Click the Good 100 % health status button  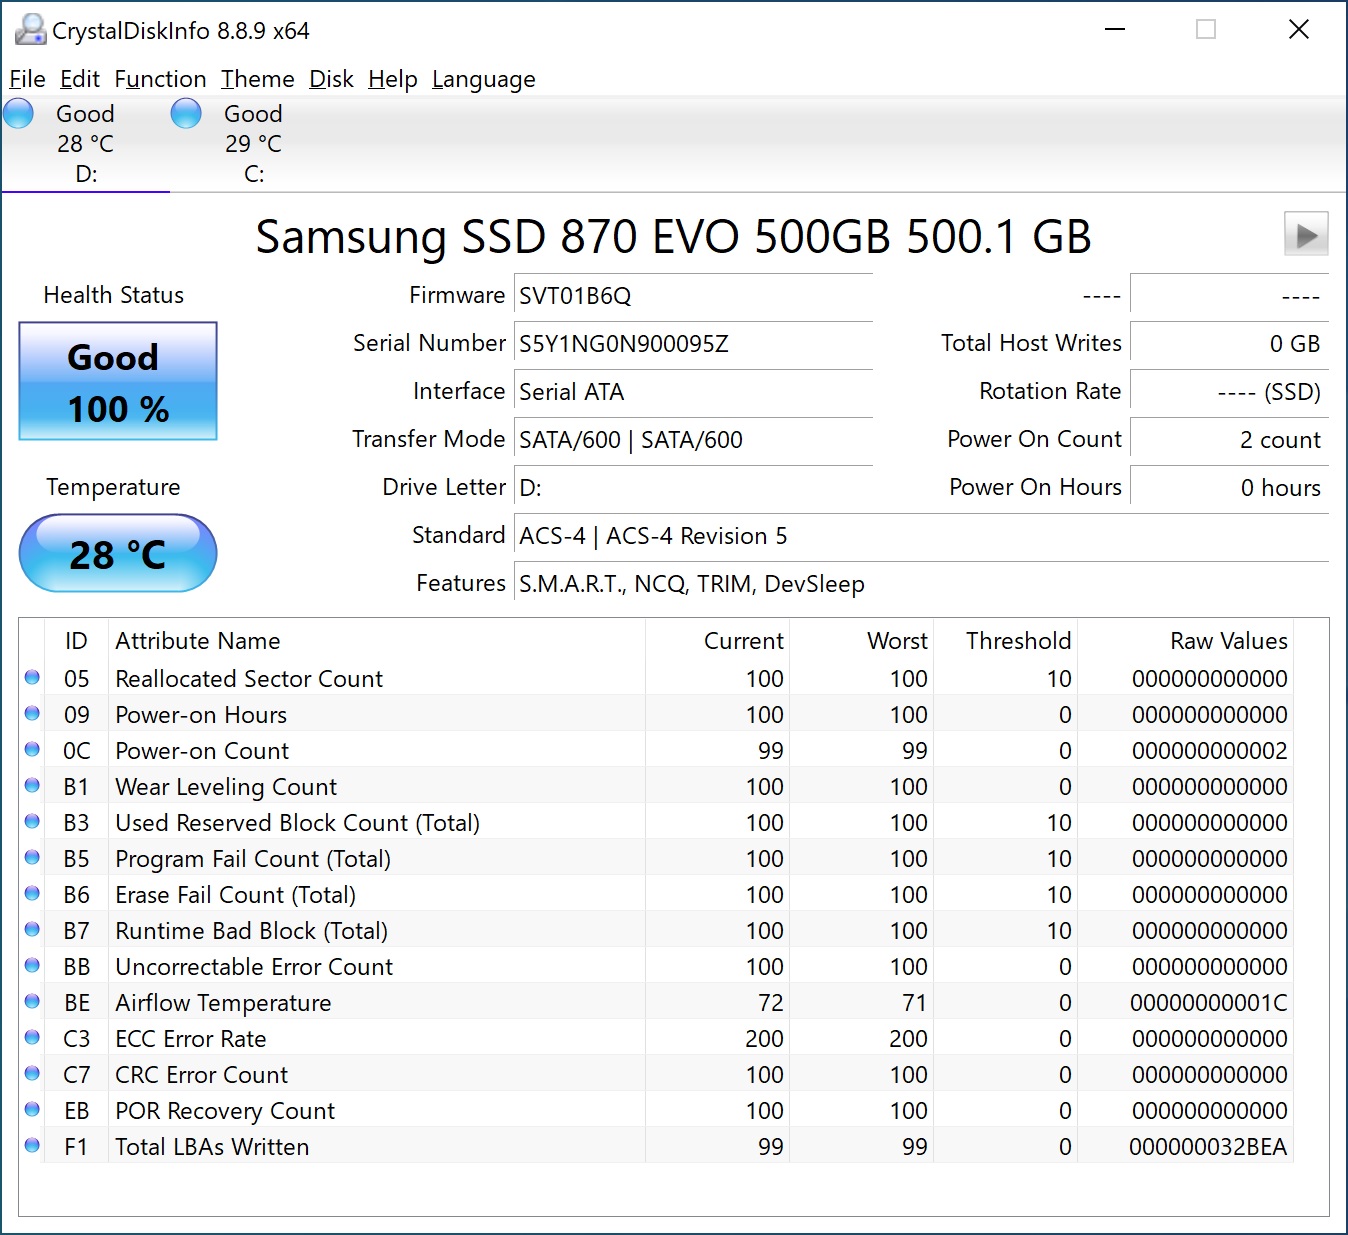click(x=118, y=381)
